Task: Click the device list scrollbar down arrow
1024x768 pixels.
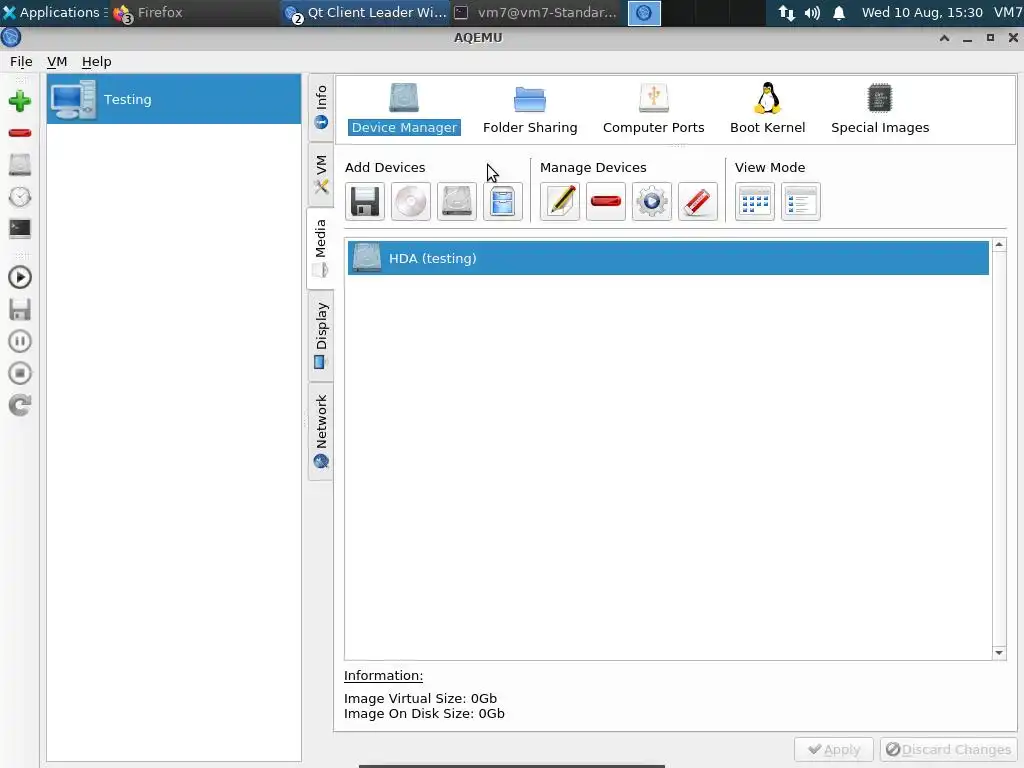Action: pyautogui.click(x=999, y=652)
